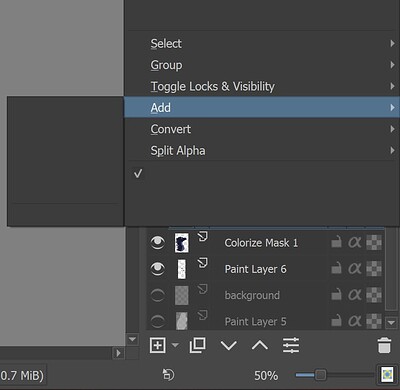The height and width of the screenshot is (390, 400).
Task: Adjust the zoom slider handle
Action: coord(320,375)
